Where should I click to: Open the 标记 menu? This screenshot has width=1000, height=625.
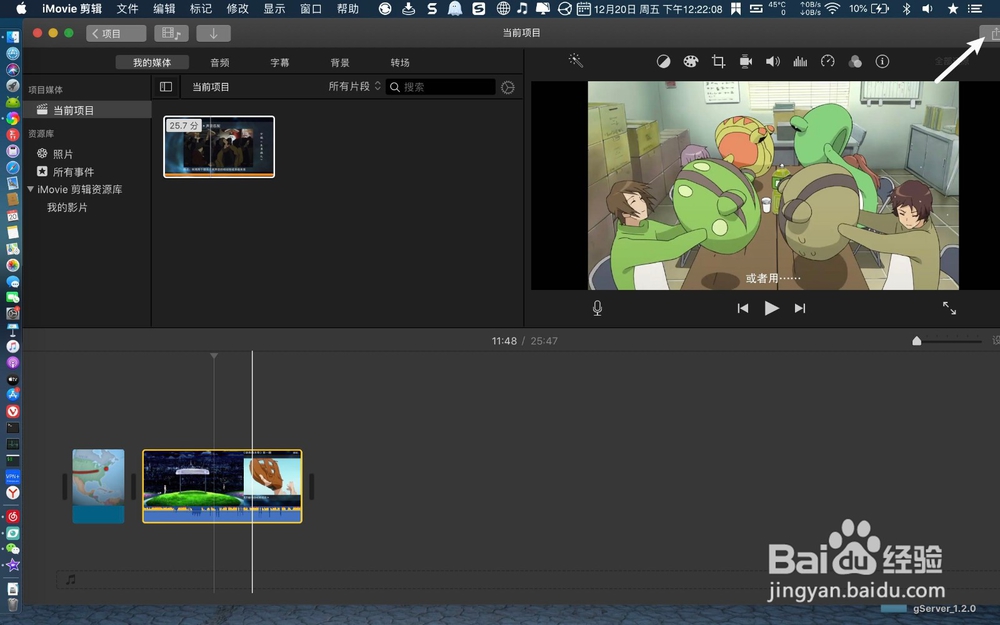tap(201, 9)
